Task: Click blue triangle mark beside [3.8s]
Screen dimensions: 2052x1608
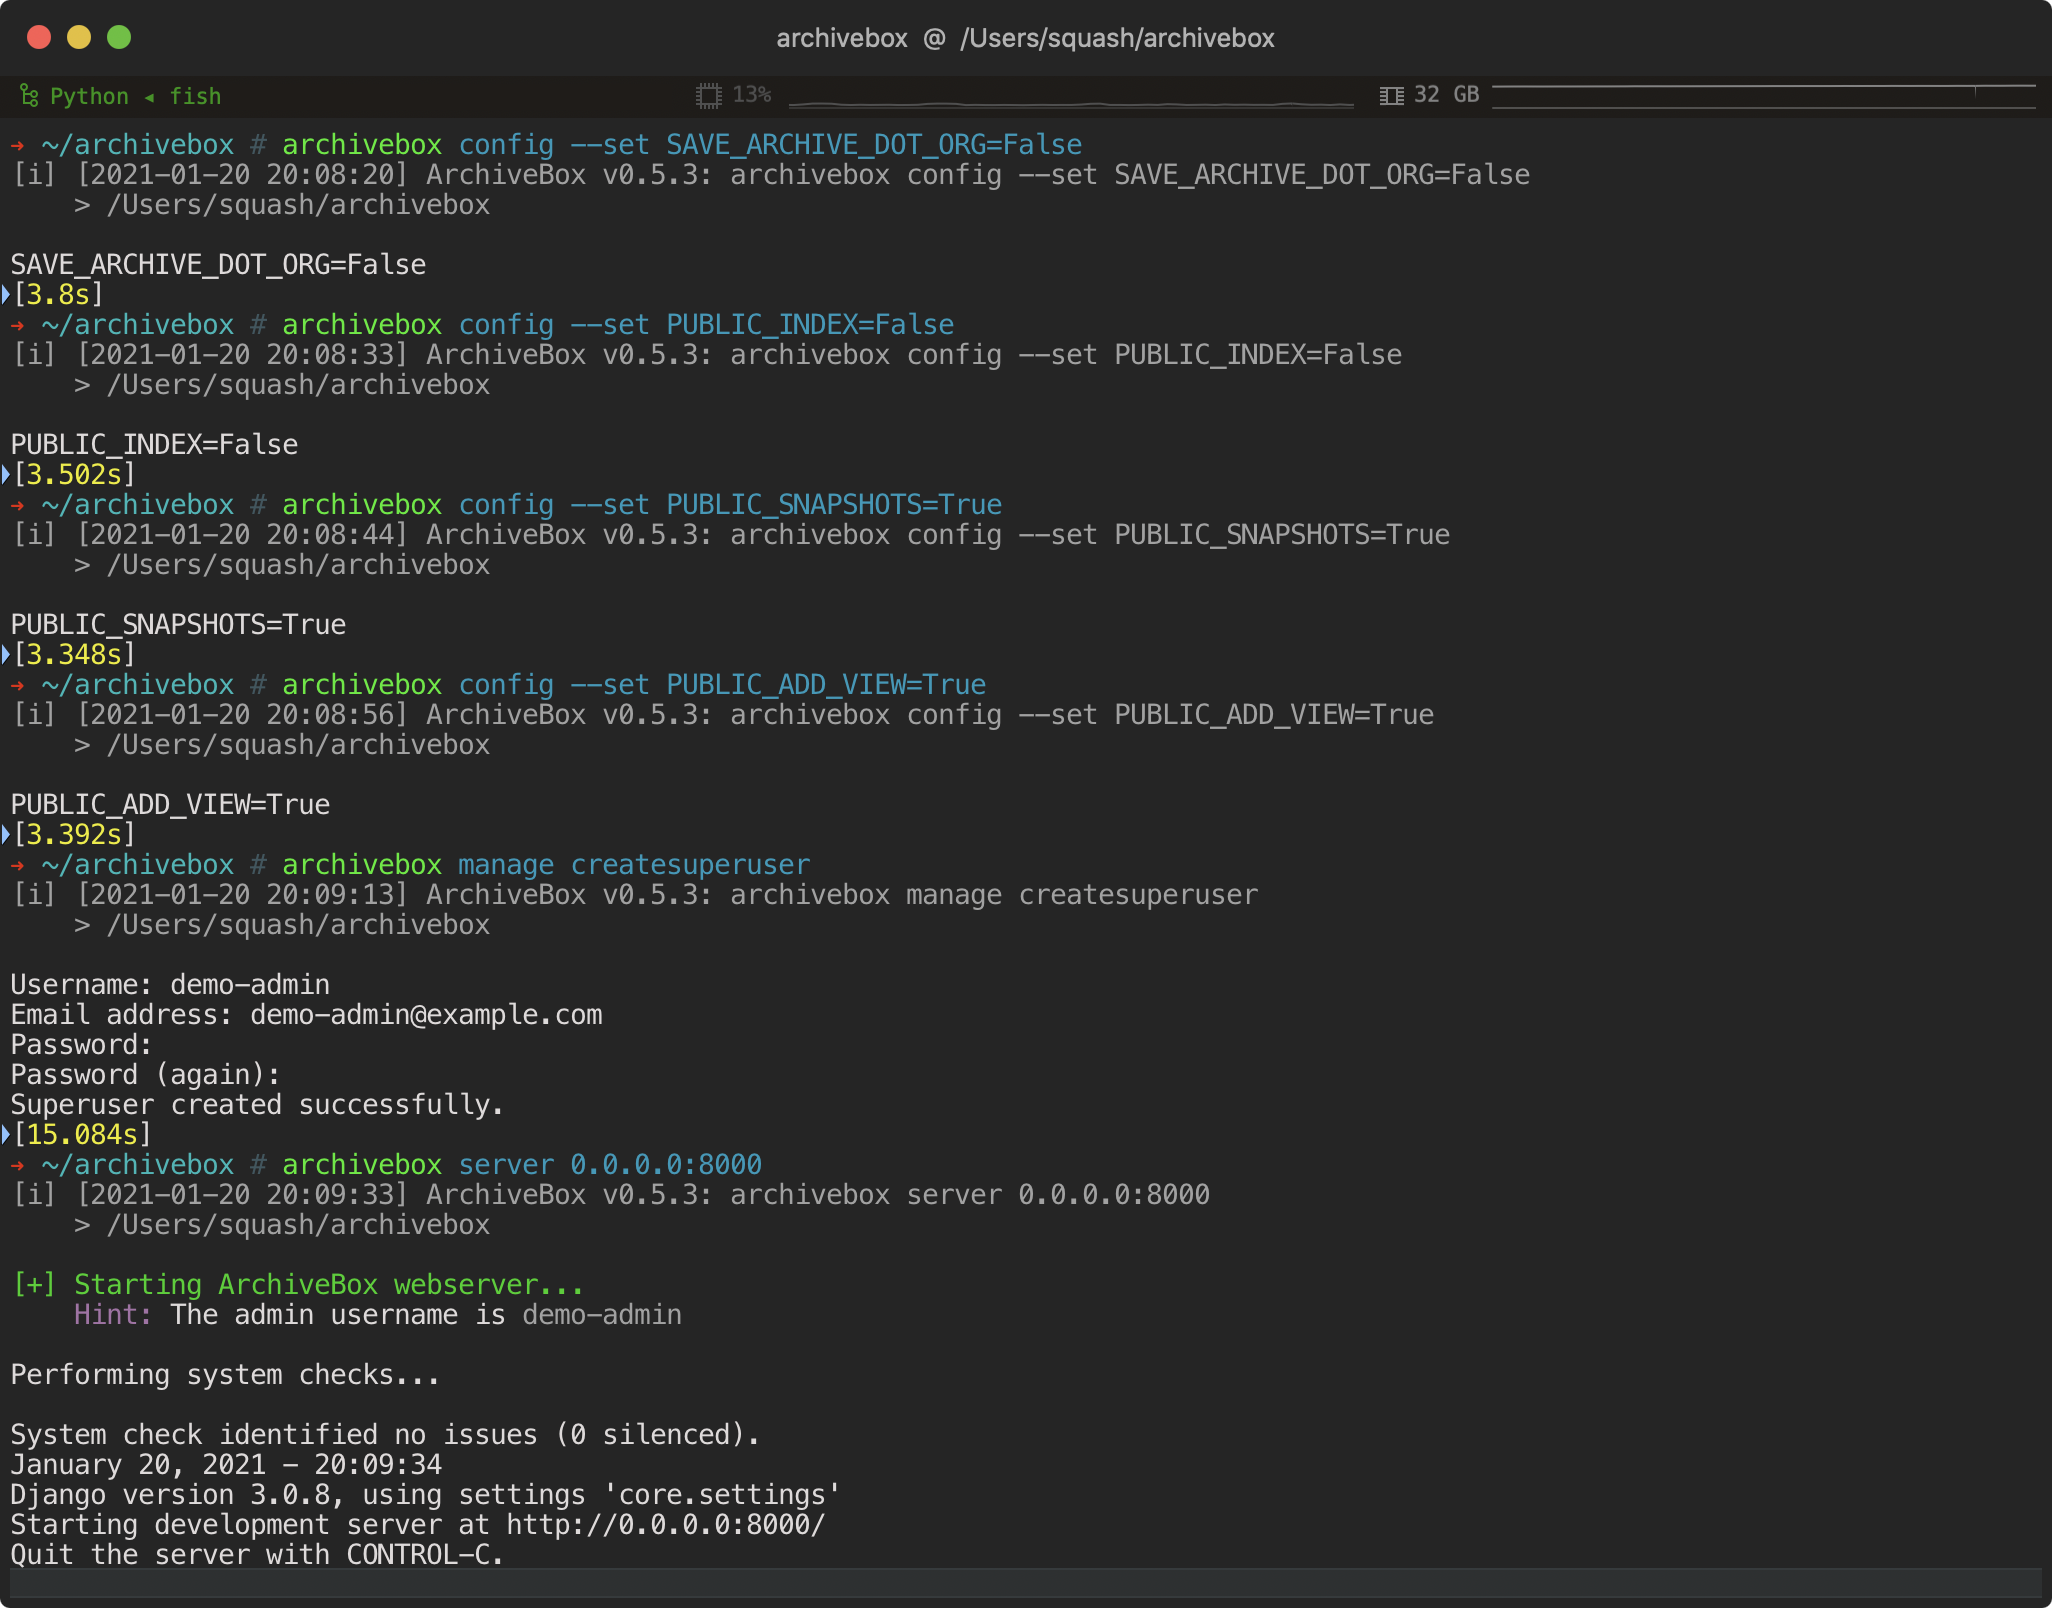Action: [6, 294]
